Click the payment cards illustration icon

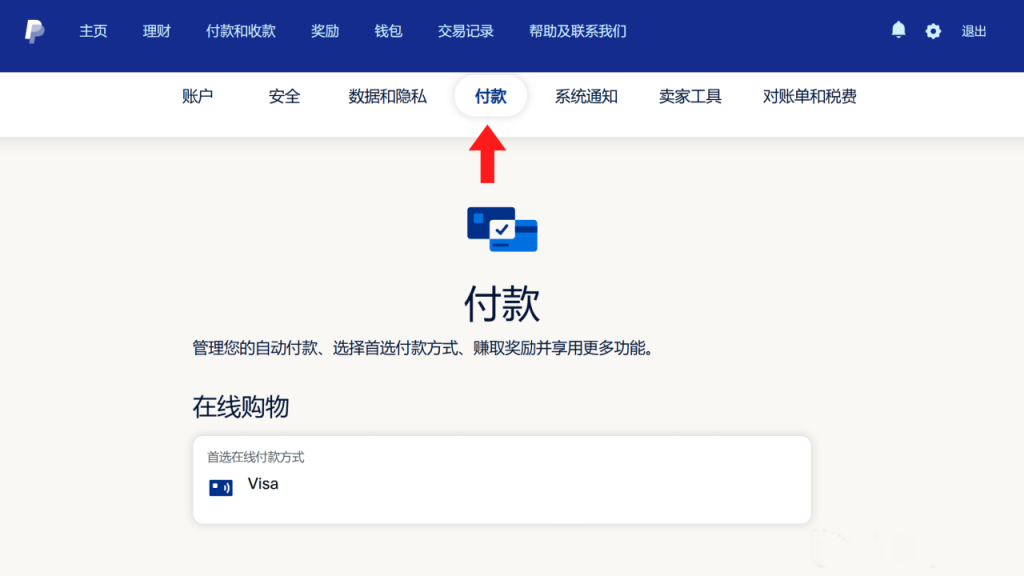click(x=502, y=229)
